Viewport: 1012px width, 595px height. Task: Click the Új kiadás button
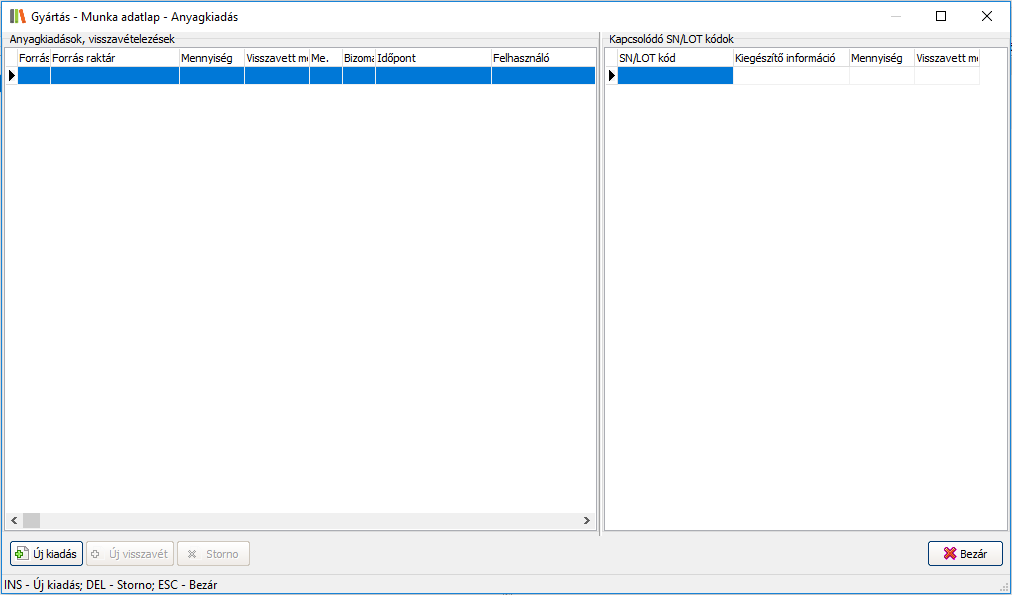[46, 554]
